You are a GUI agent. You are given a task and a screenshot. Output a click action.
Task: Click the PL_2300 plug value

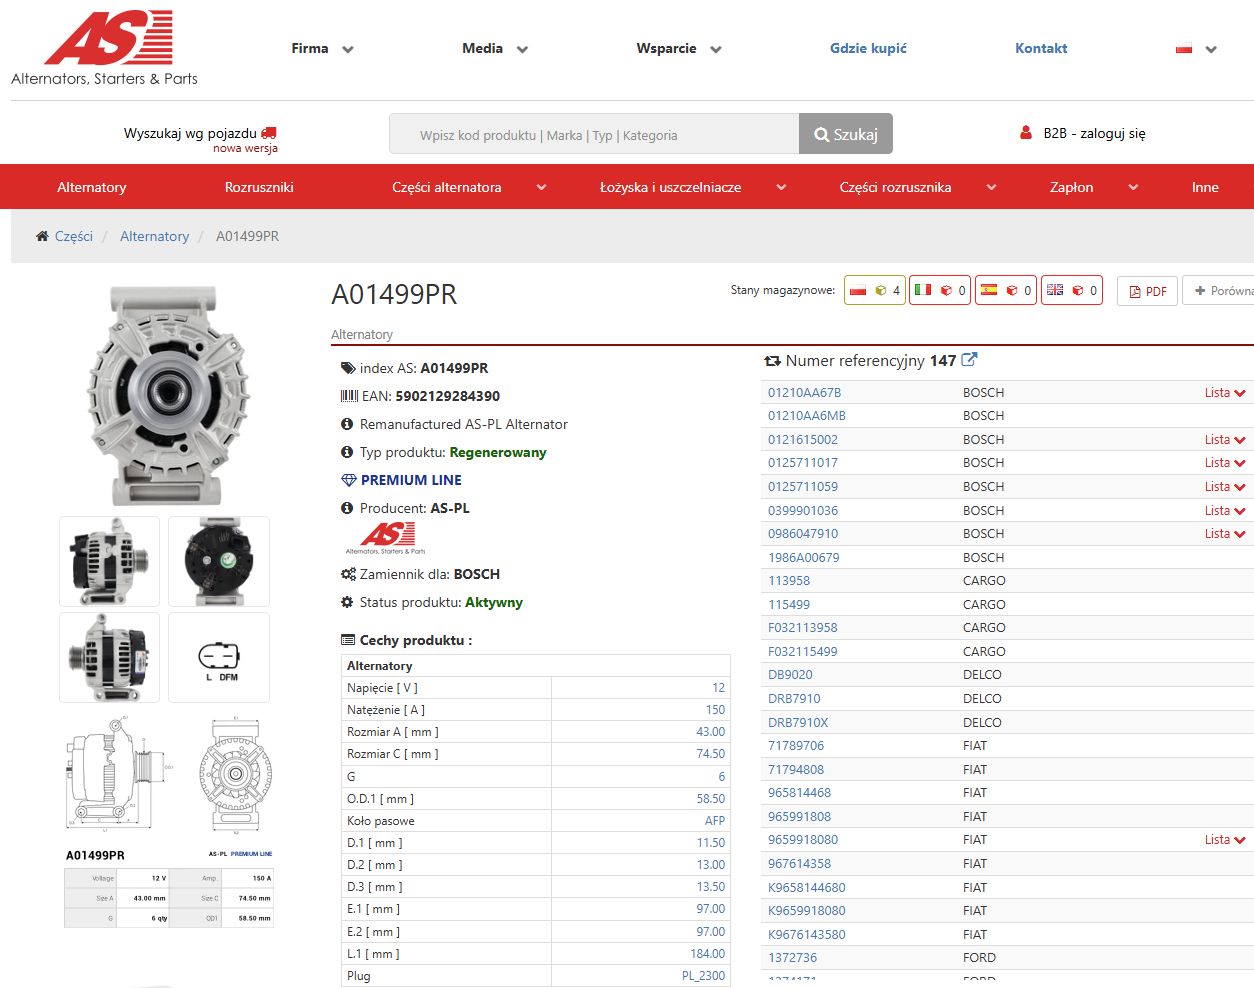(703, 975)
